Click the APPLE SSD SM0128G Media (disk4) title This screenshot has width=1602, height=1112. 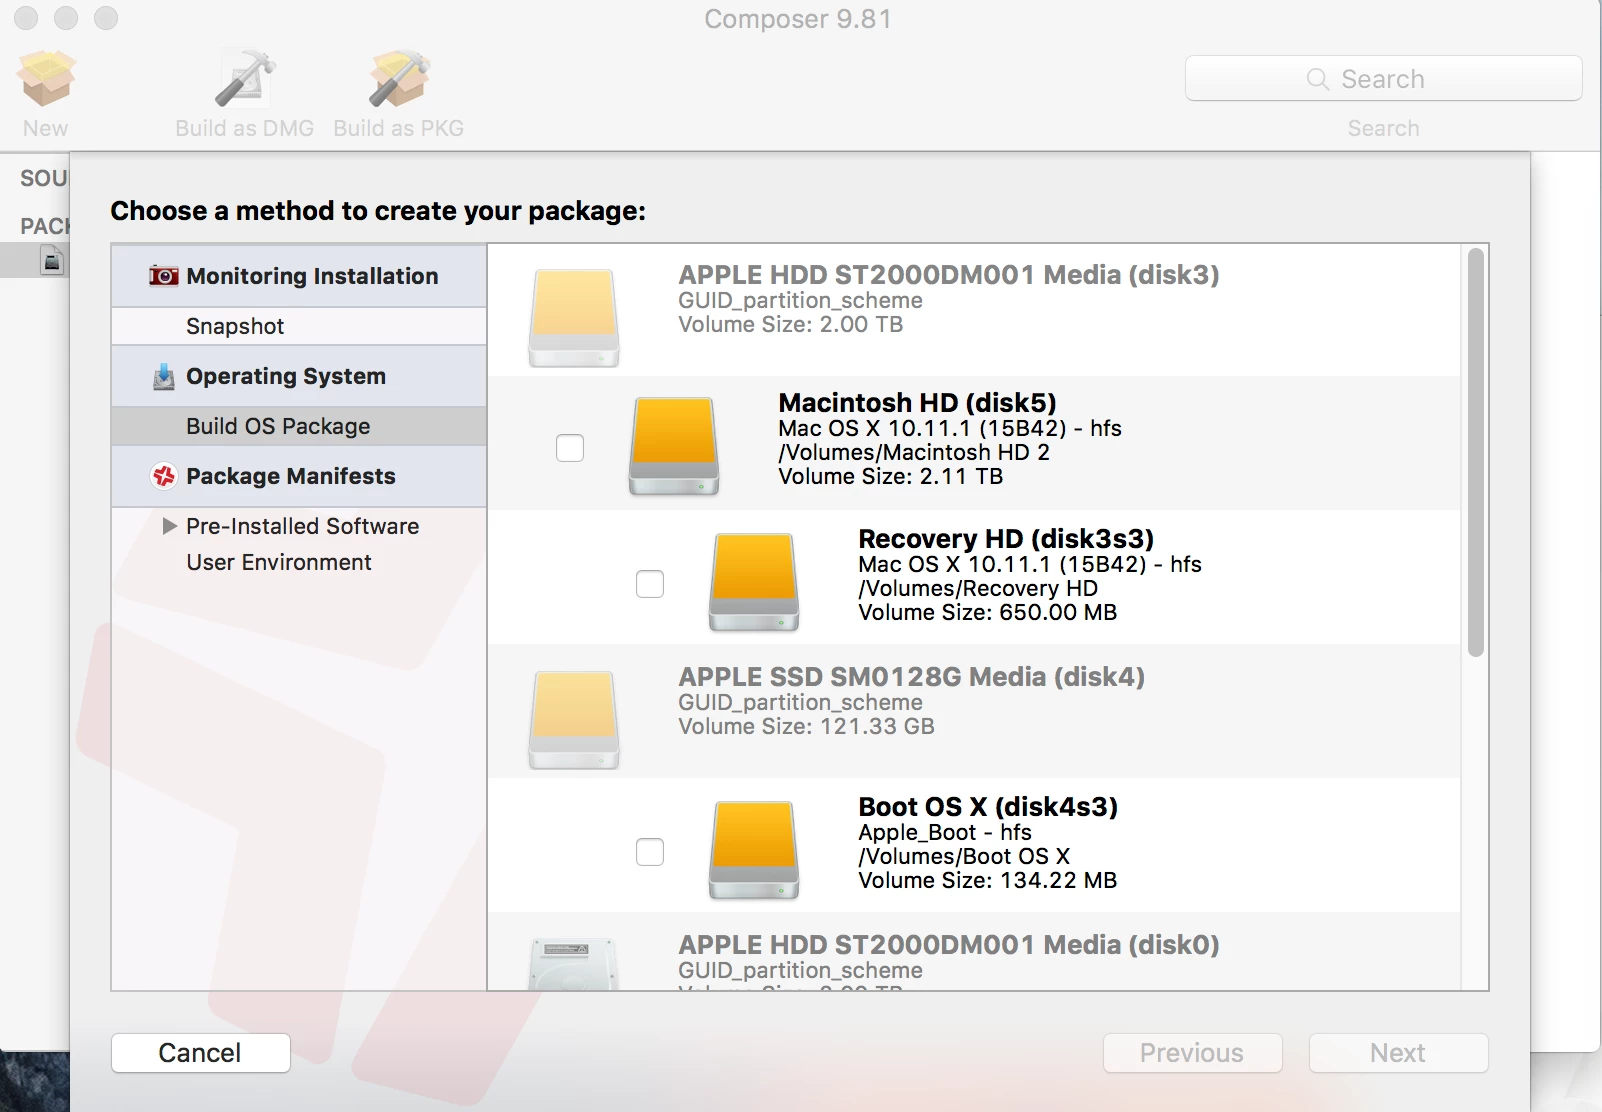coord(912,677)
